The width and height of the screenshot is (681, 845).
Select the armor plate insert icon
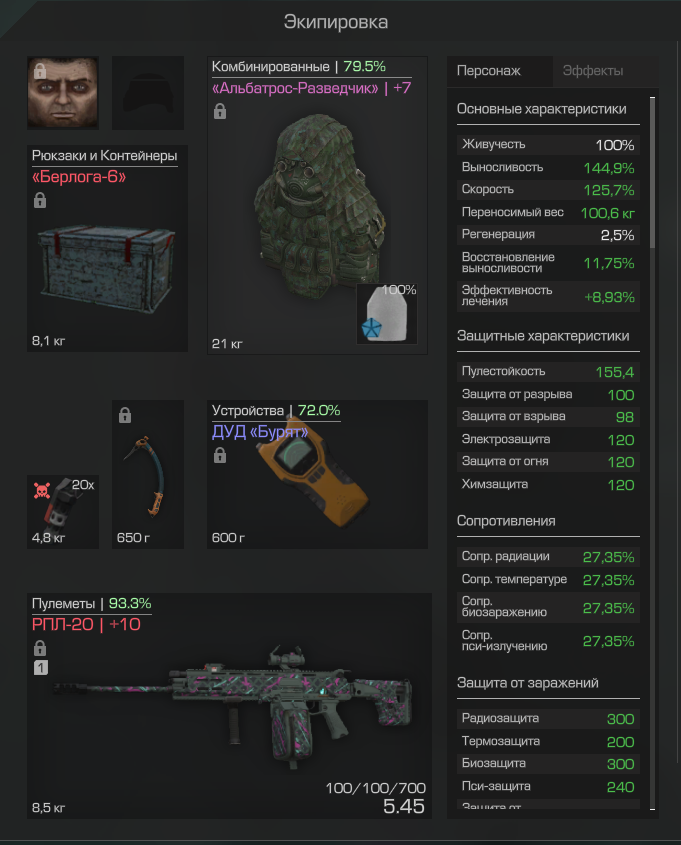pos(387,314)
